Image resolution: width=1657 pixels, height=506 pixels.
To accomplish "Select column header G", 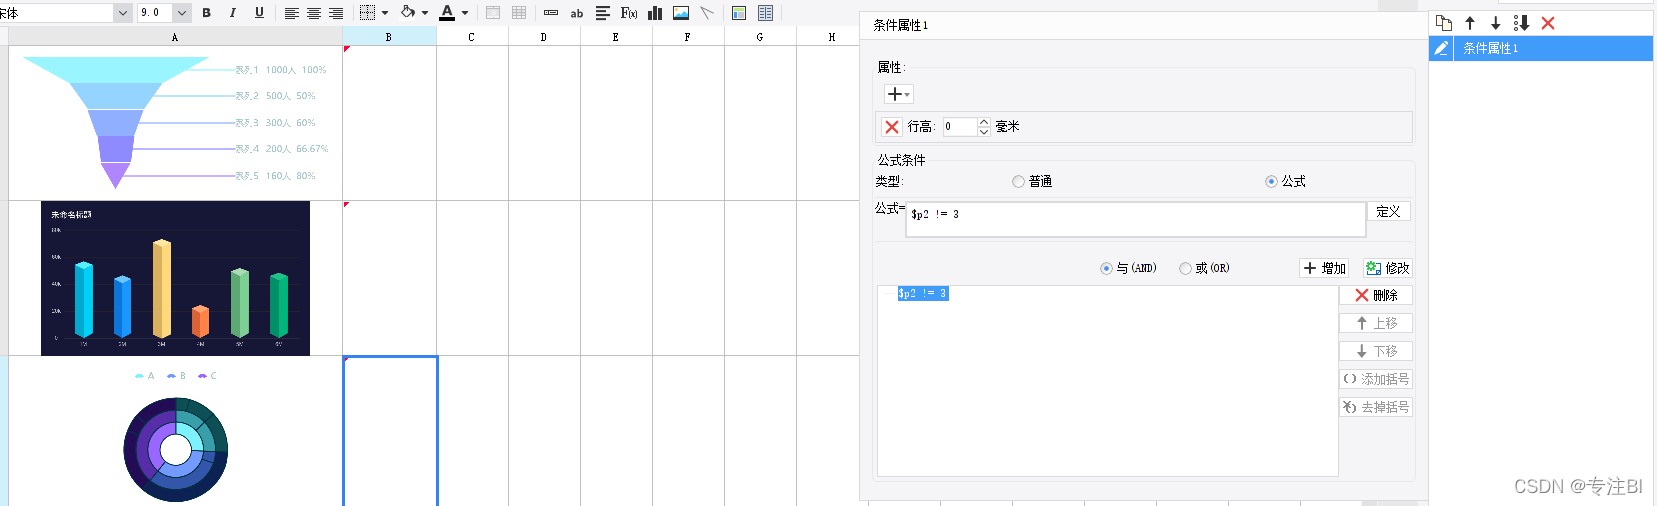I will point(760,37).
